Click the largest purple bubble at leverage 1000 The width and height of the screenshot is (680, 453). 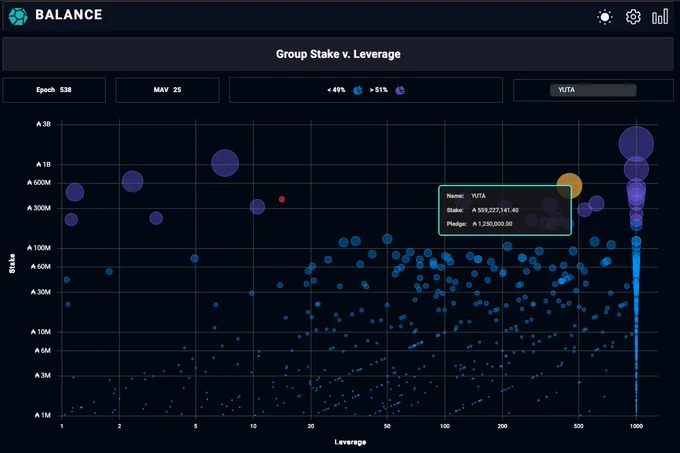636,144
